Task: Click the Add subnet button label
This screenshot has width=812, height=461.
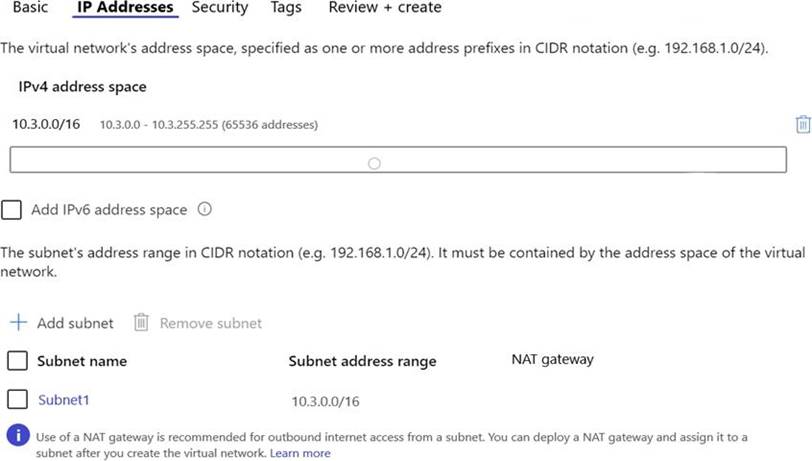Action: (75, 323)
